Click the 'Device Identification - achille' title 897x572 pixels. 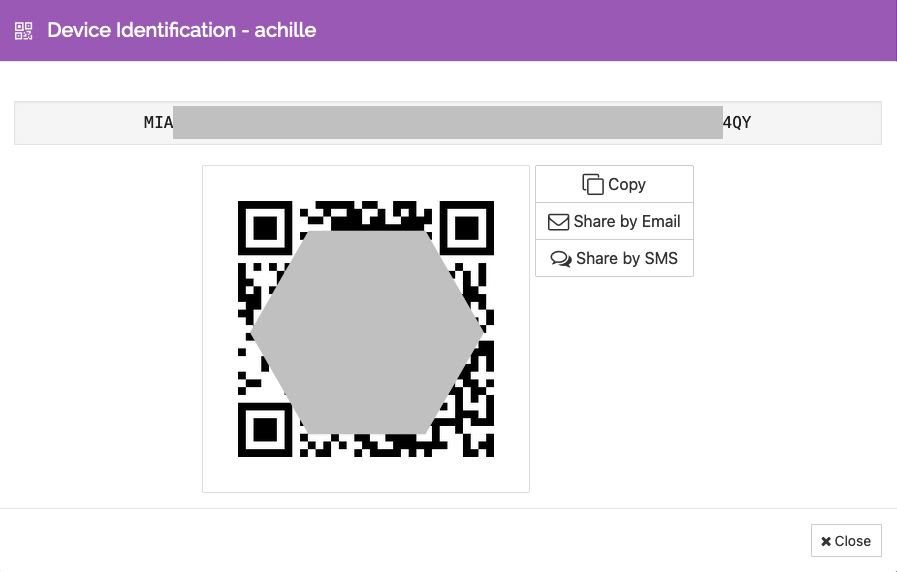pyautogui.click(x=181, y=30)
